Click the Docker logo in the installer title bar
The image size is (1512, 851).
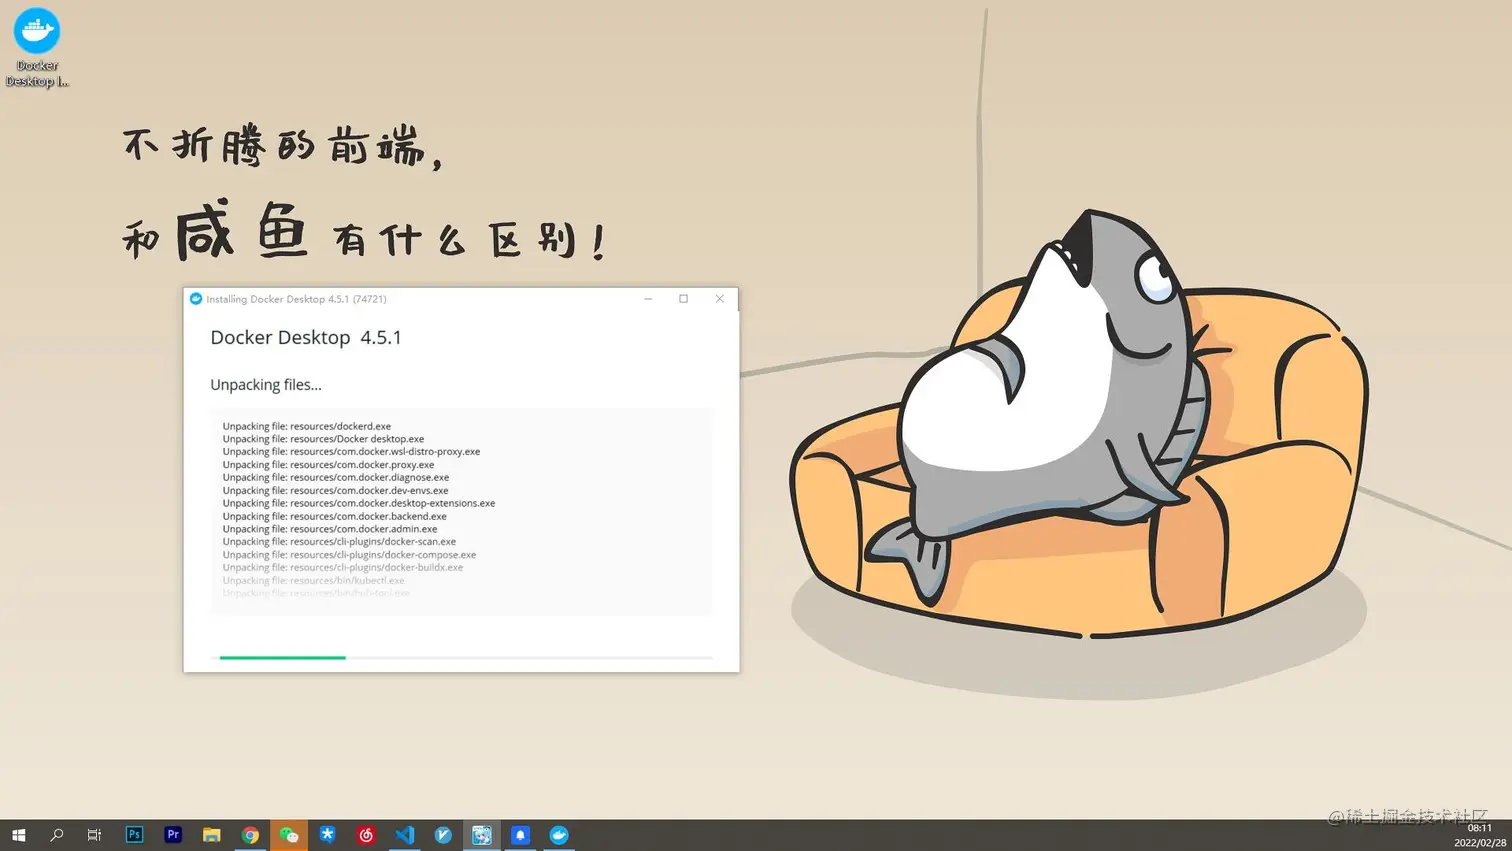(x=196, y=298)
